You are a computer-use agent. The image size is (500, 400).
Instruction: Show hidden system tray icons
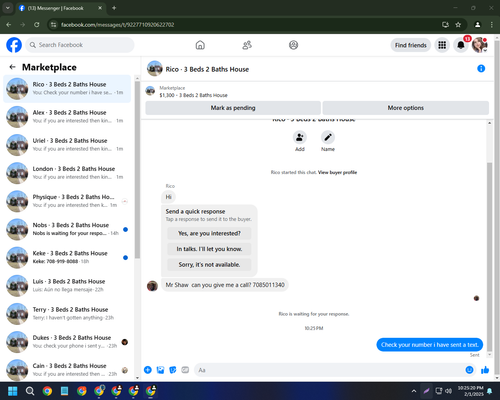(414, 391)
